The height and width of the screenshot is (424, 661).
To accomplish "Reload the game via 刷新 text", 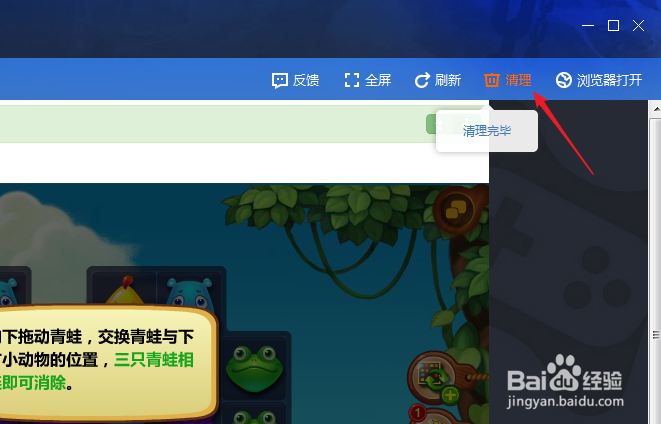I will (448, 80).
